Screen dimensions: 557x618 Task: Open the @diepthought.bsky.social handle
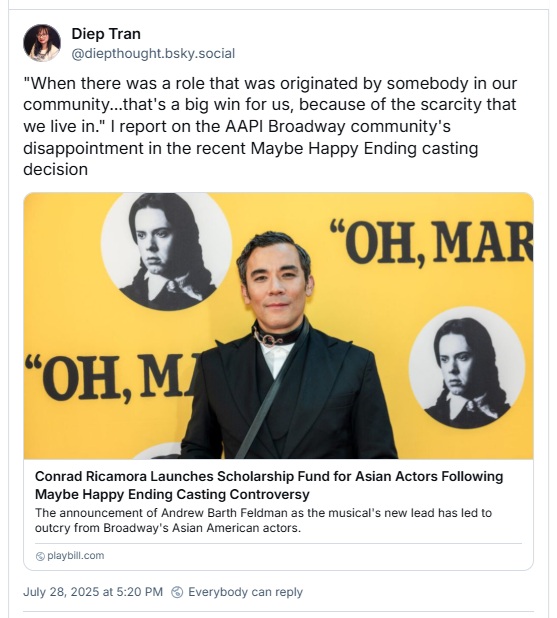tap(153, 53)
